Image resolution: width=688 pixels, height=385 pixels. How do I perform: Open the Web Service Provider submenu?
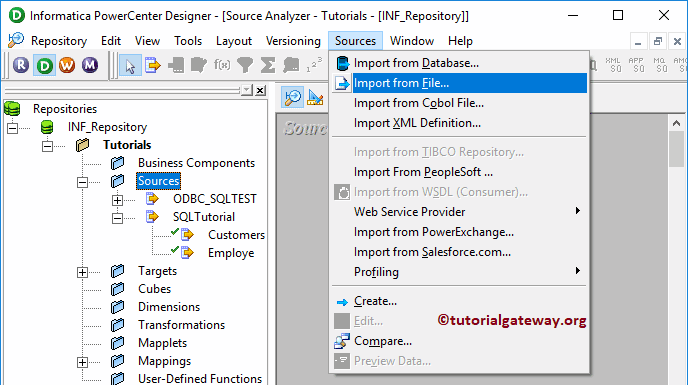click(459, 212)
